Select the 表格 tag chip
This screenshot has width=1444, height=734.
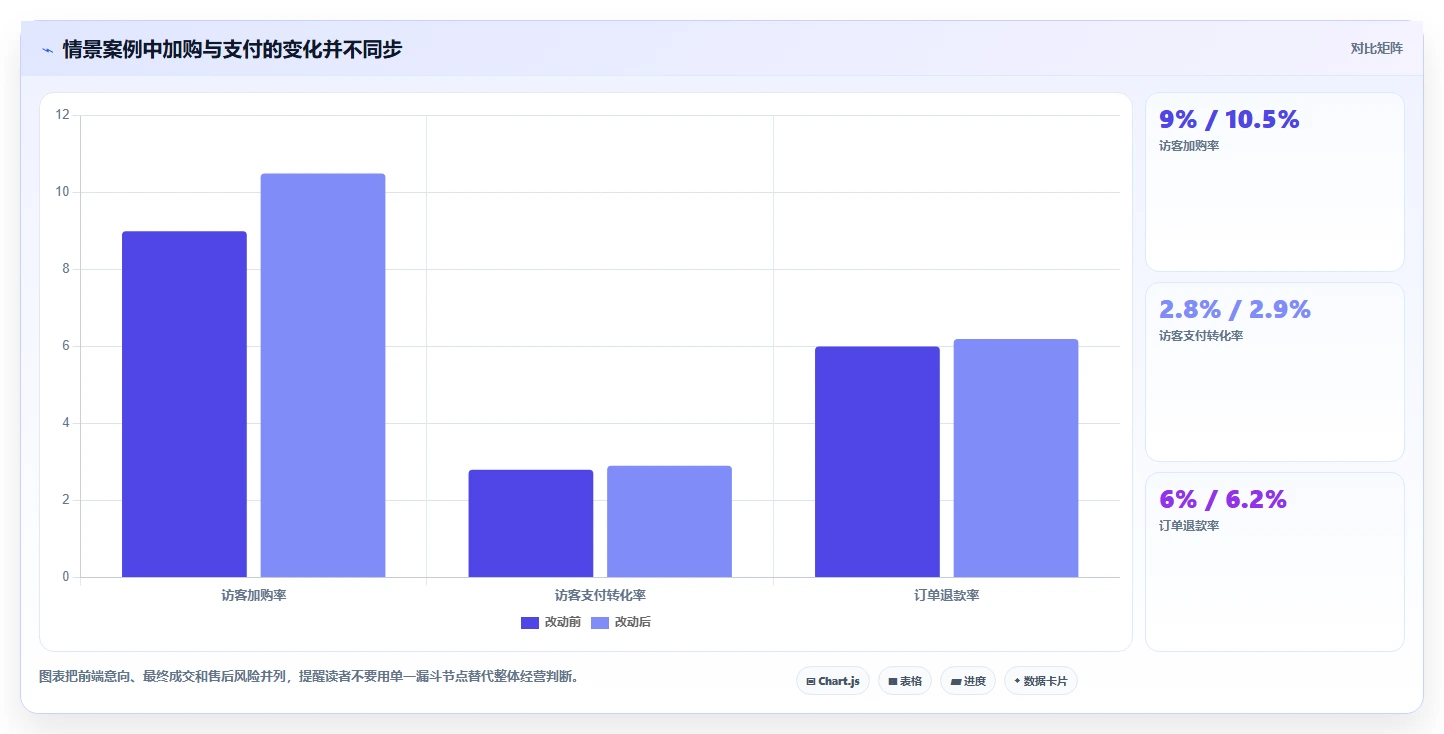tap(904, 681)
